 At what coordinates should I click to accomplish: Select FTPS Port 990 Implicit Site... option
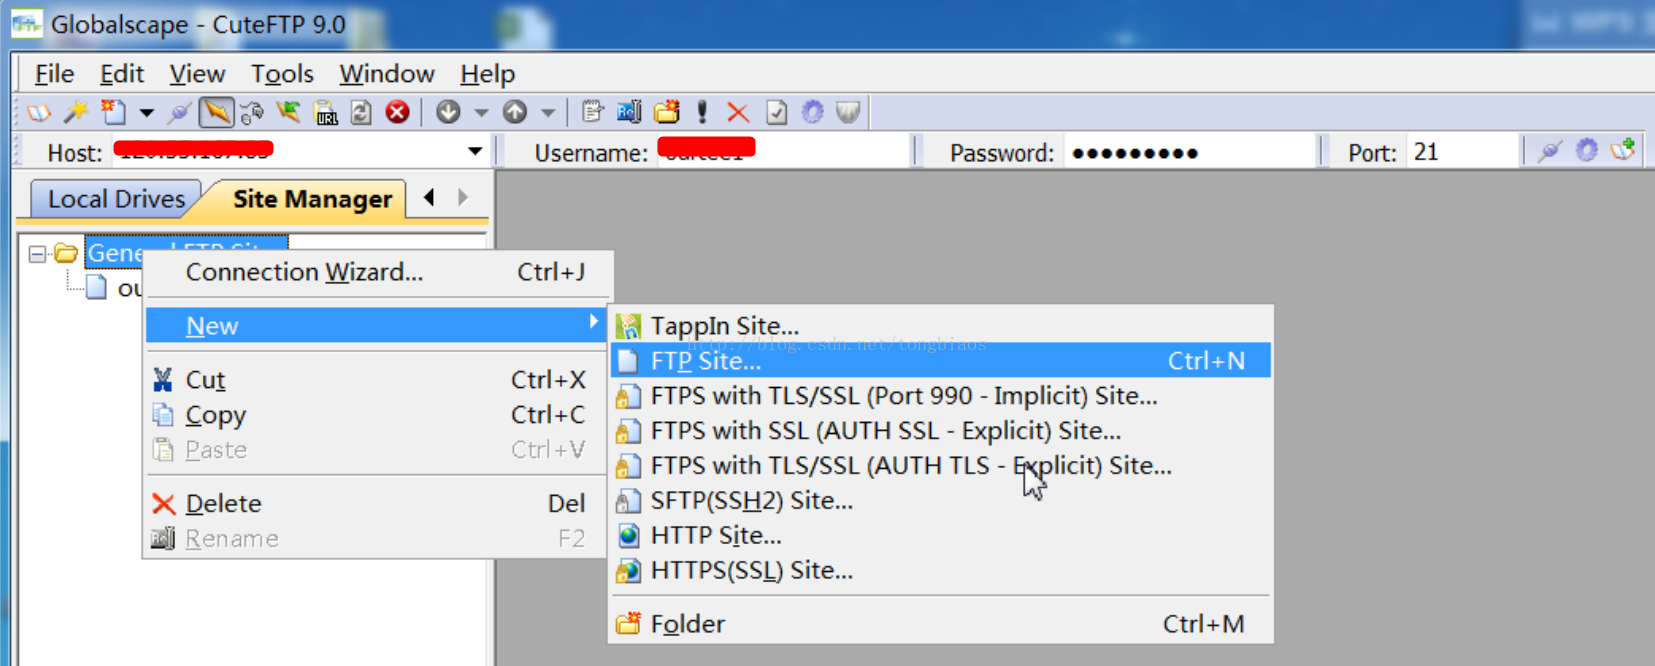(940, 396)
